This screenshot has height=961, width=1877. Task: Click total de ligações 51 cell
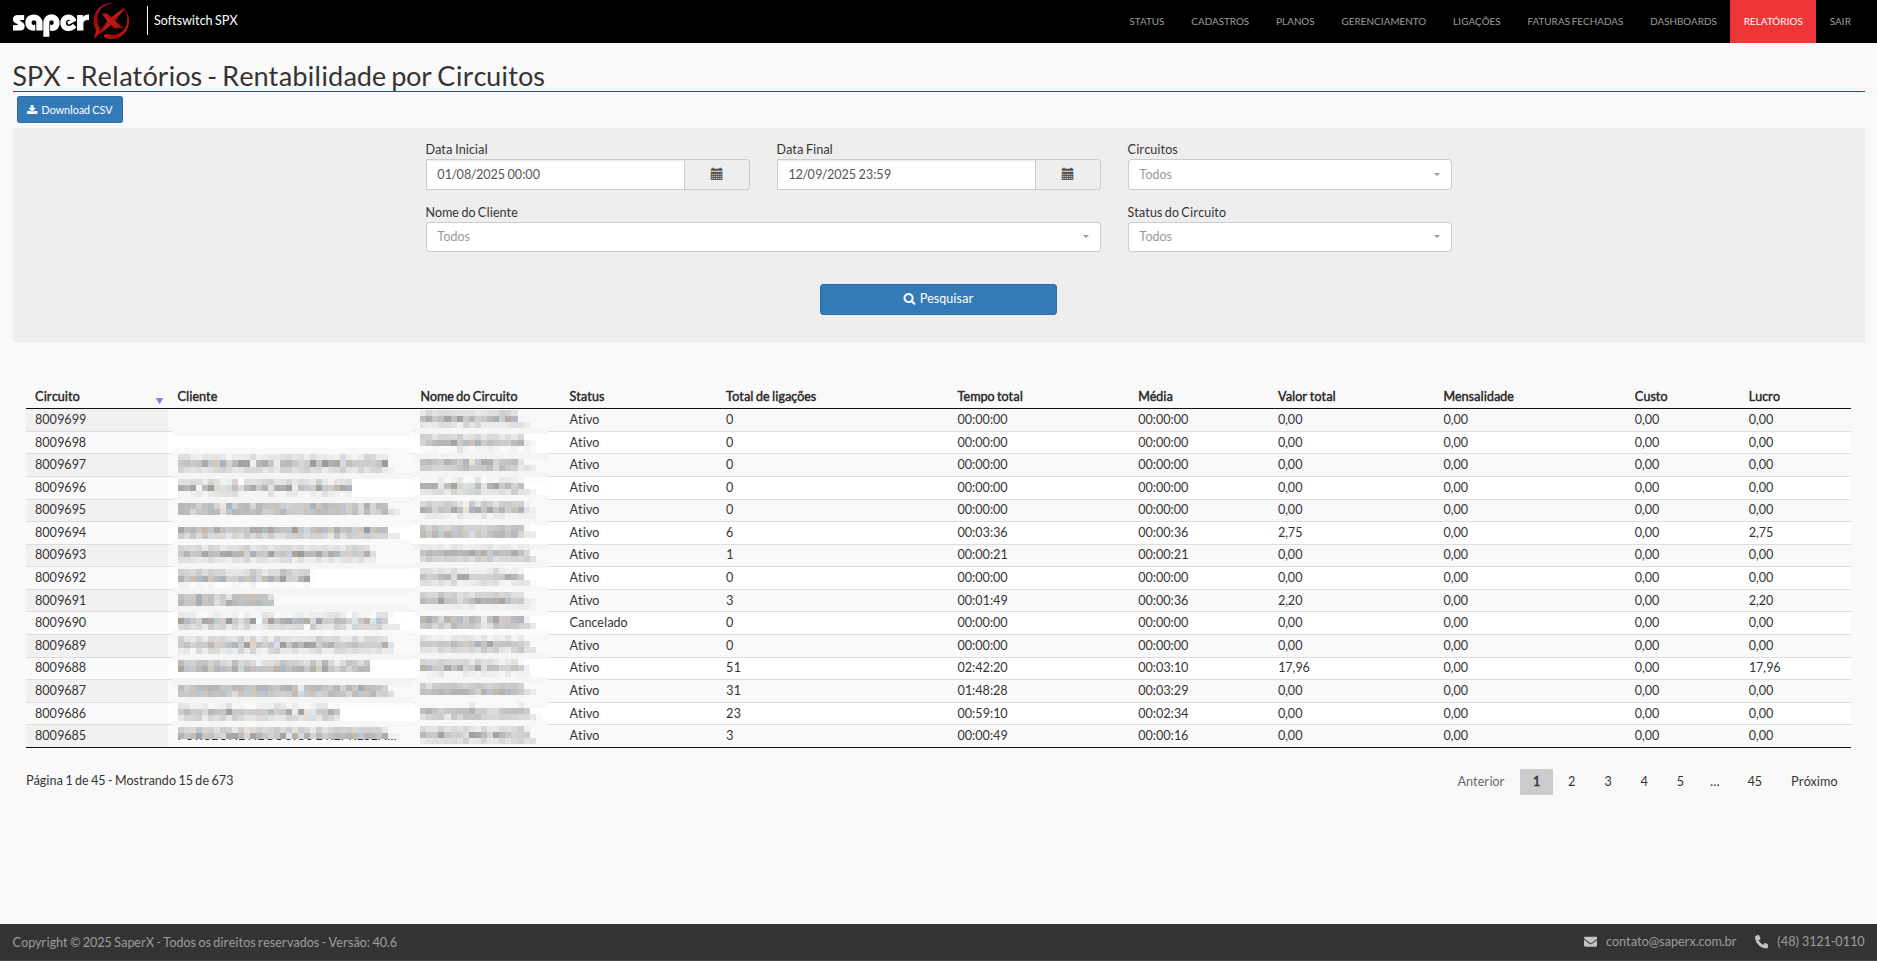point(733,668)
